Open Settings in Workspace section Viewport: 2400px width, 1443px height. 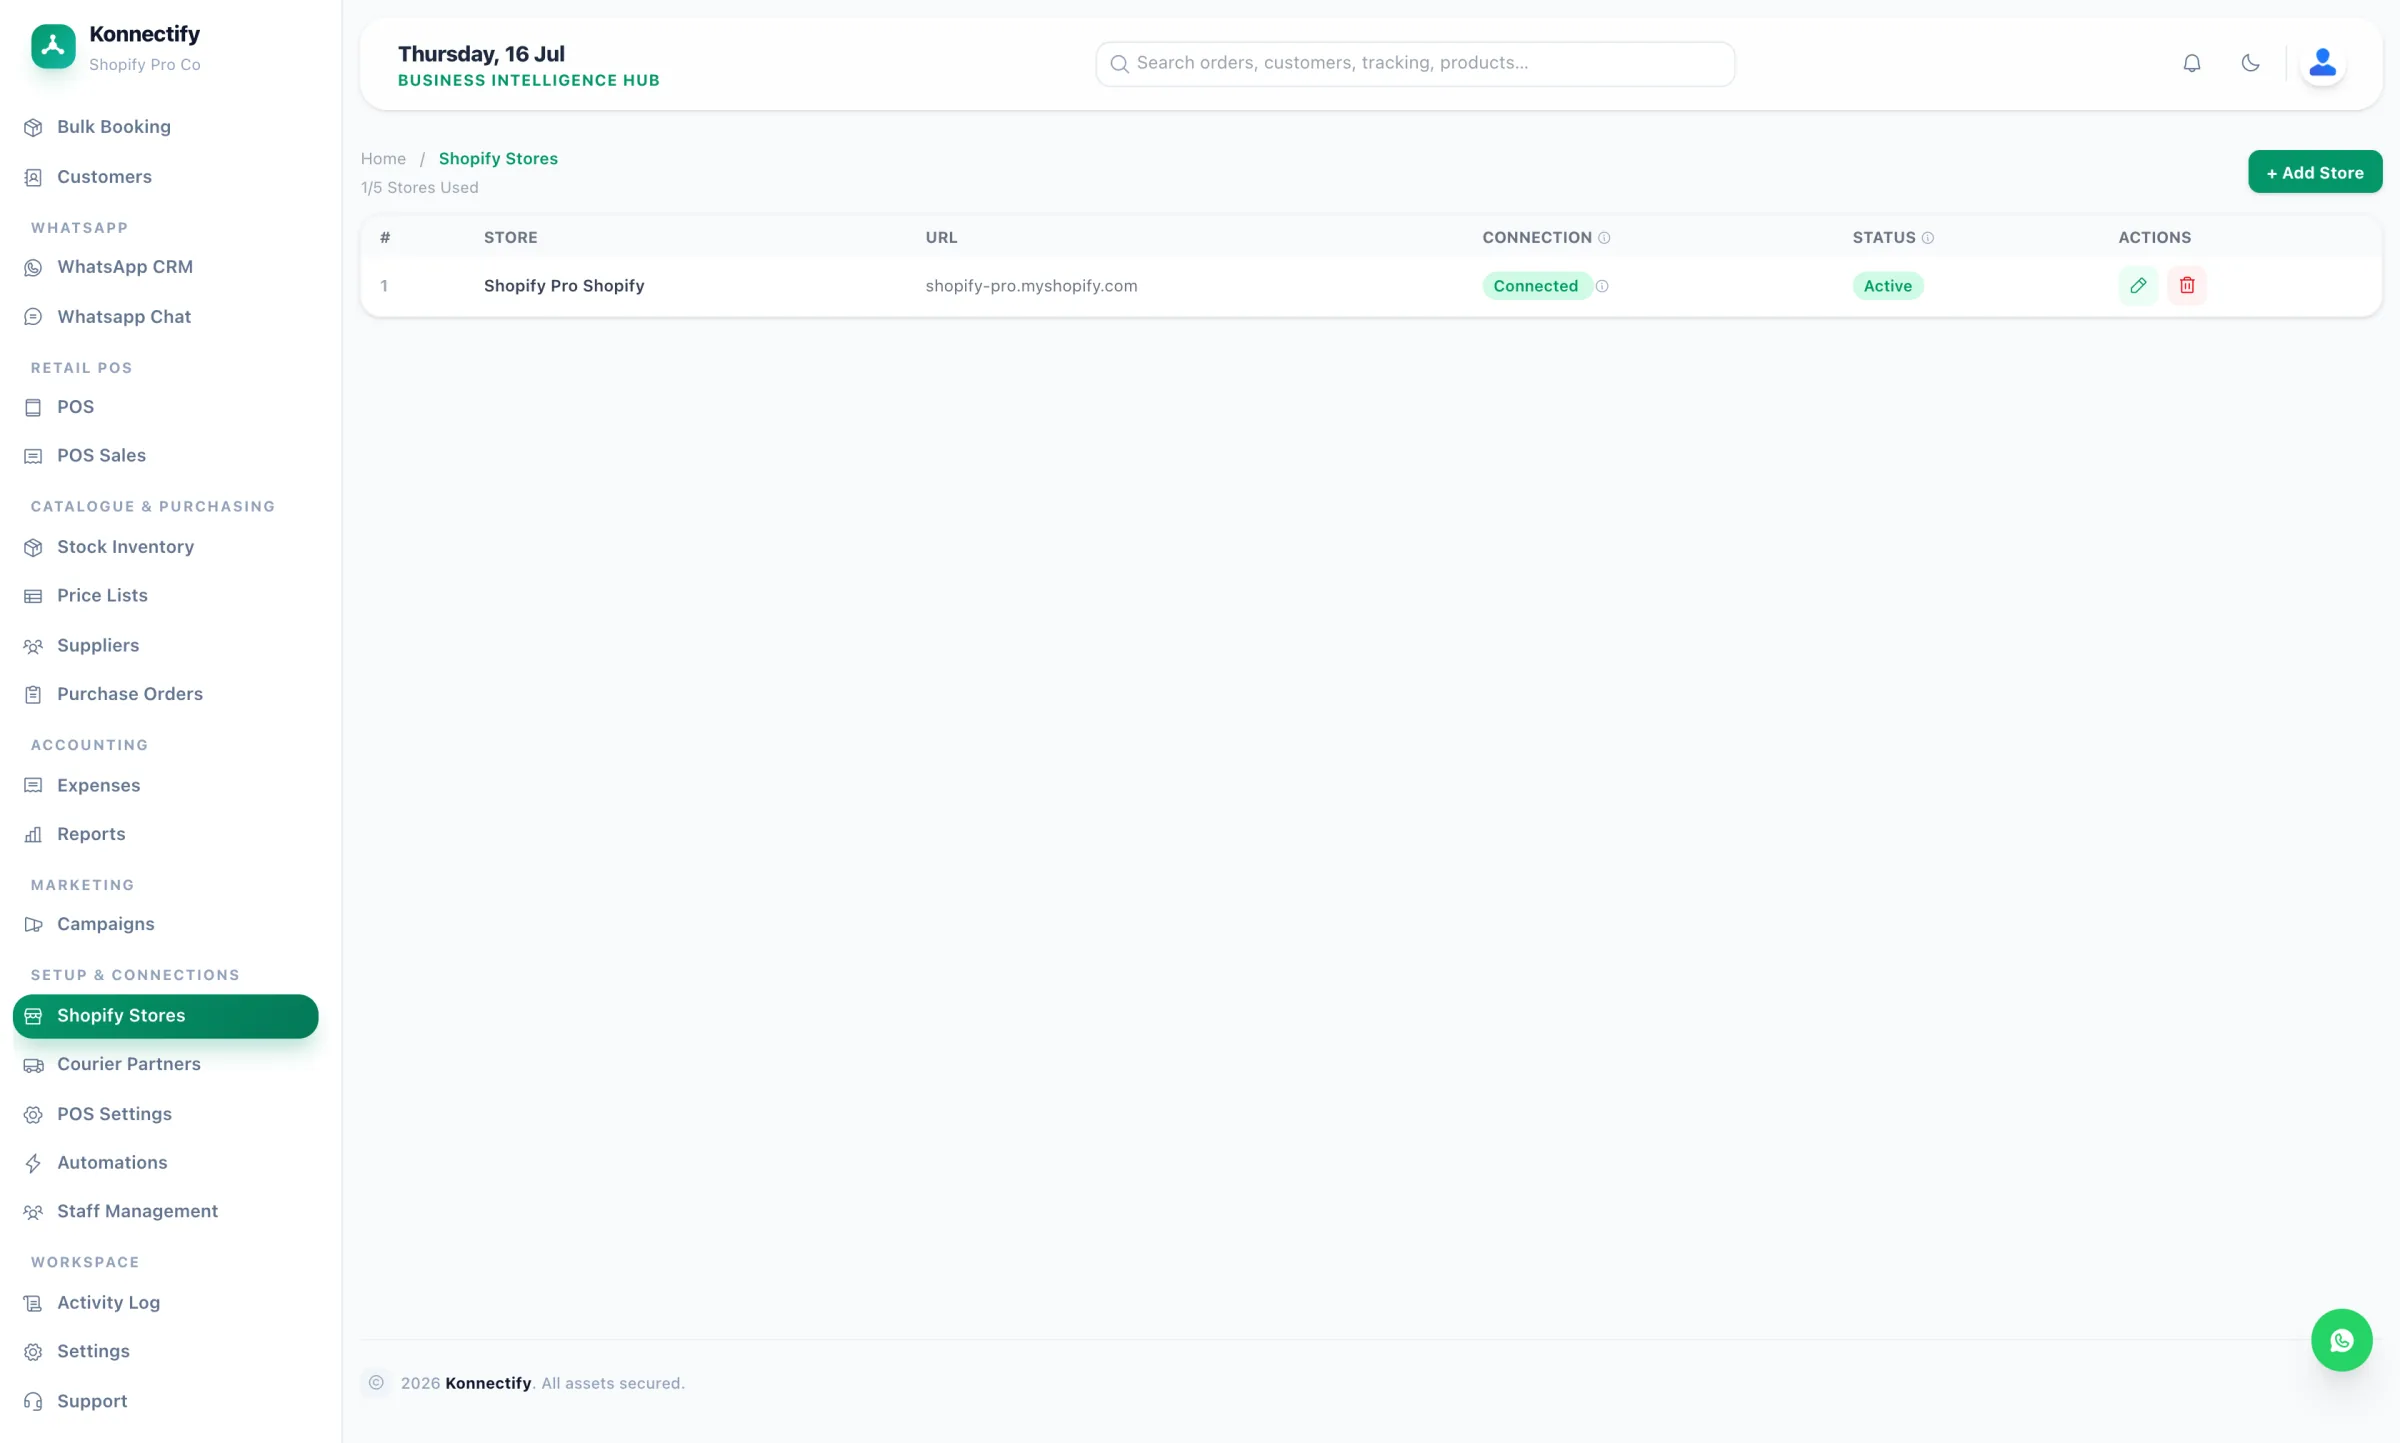(x=165, y=1352)
